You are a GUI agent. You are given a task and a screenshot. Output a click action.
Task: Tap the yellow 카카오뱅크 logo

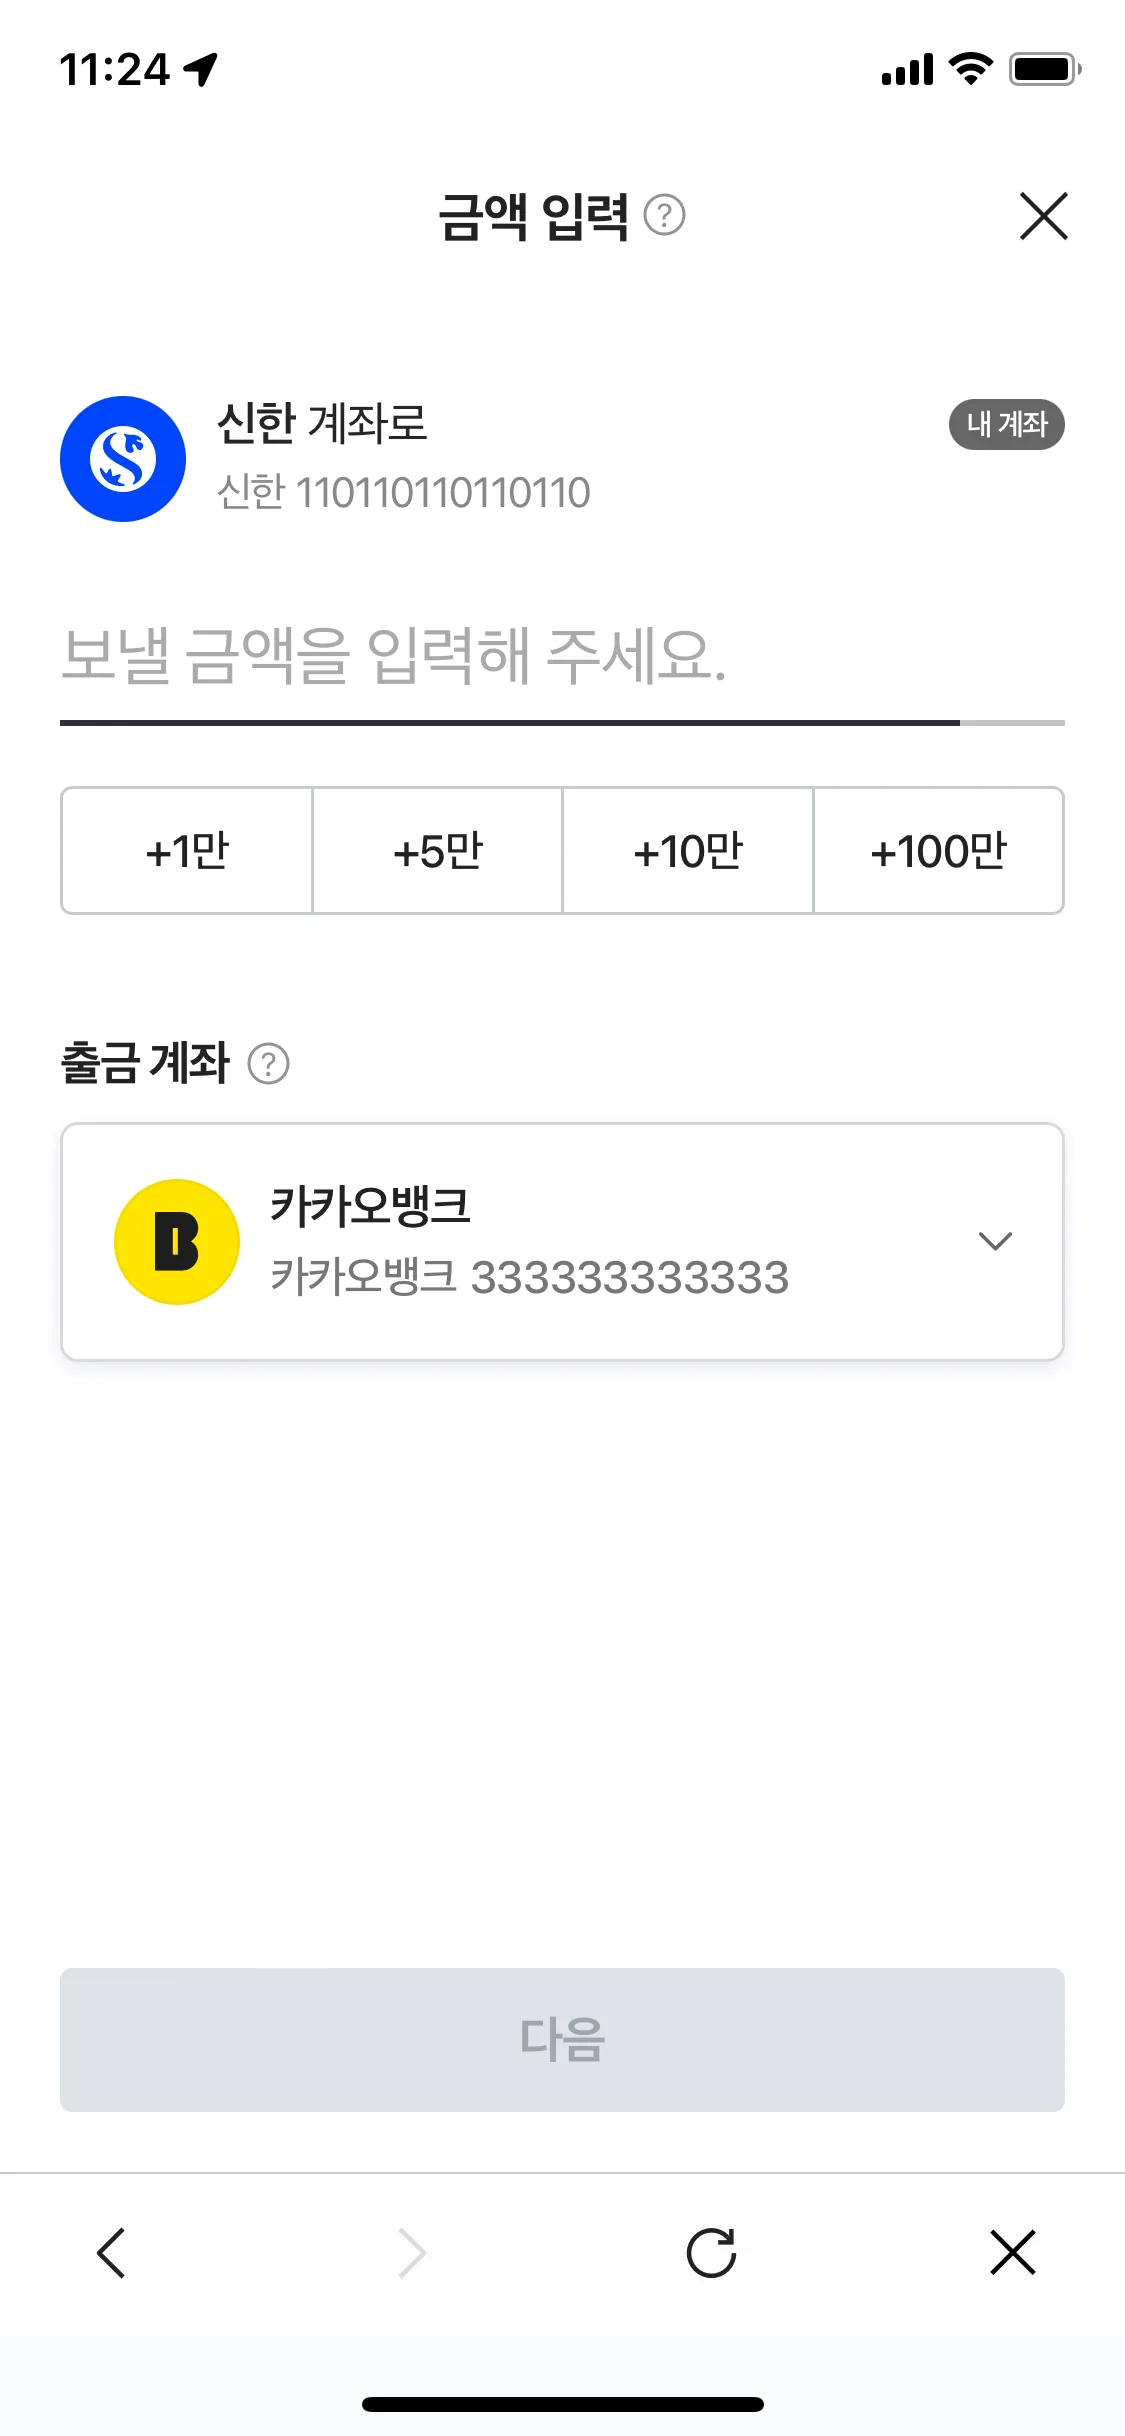point(177,1242)
